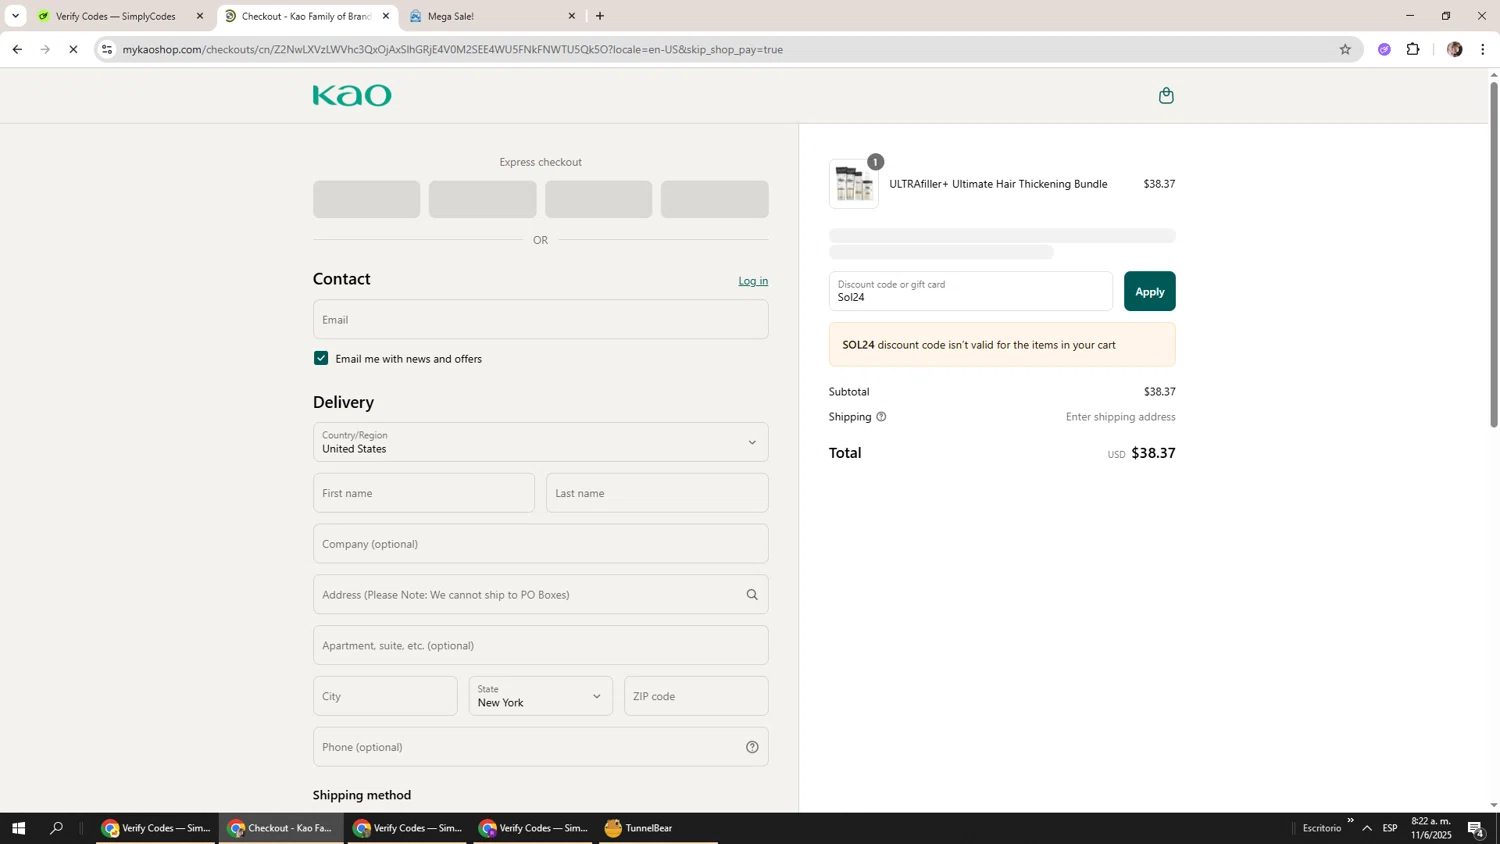Open Windows Start menu
The height and width of the screenshot is (844, 1500).
tap(18, 828)
